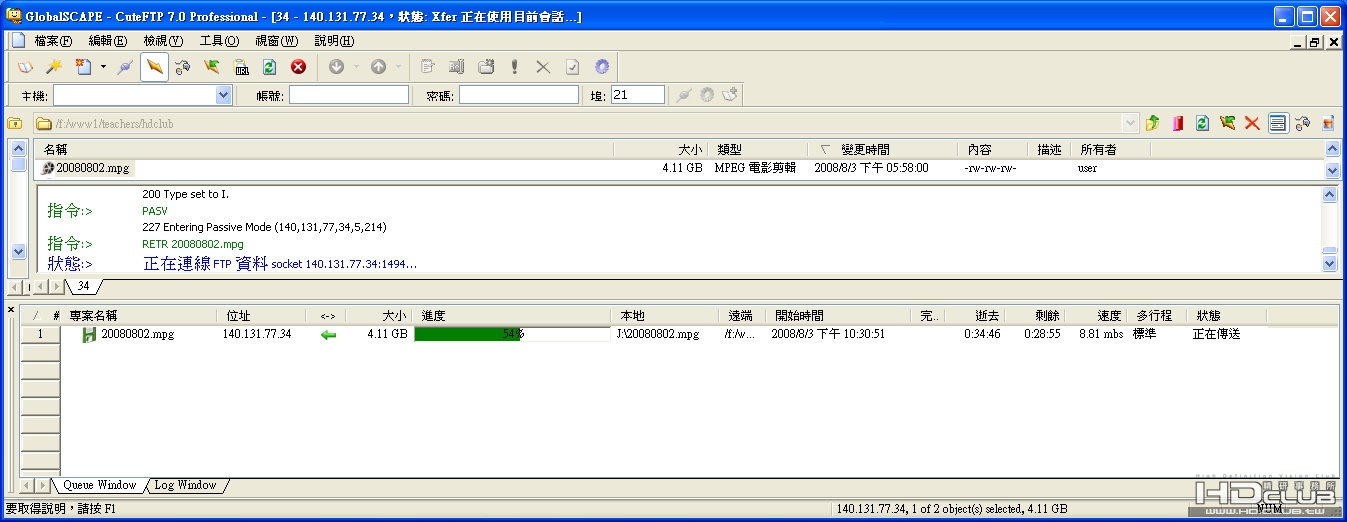Sort queue by 速度 column header

pos(1096,315)
